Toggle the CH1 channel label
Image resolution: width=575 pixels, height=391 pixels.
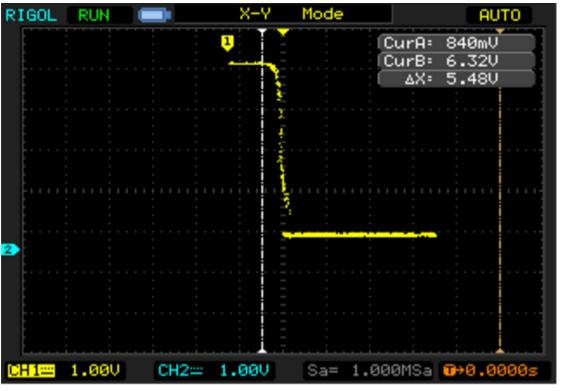(31, 370)
